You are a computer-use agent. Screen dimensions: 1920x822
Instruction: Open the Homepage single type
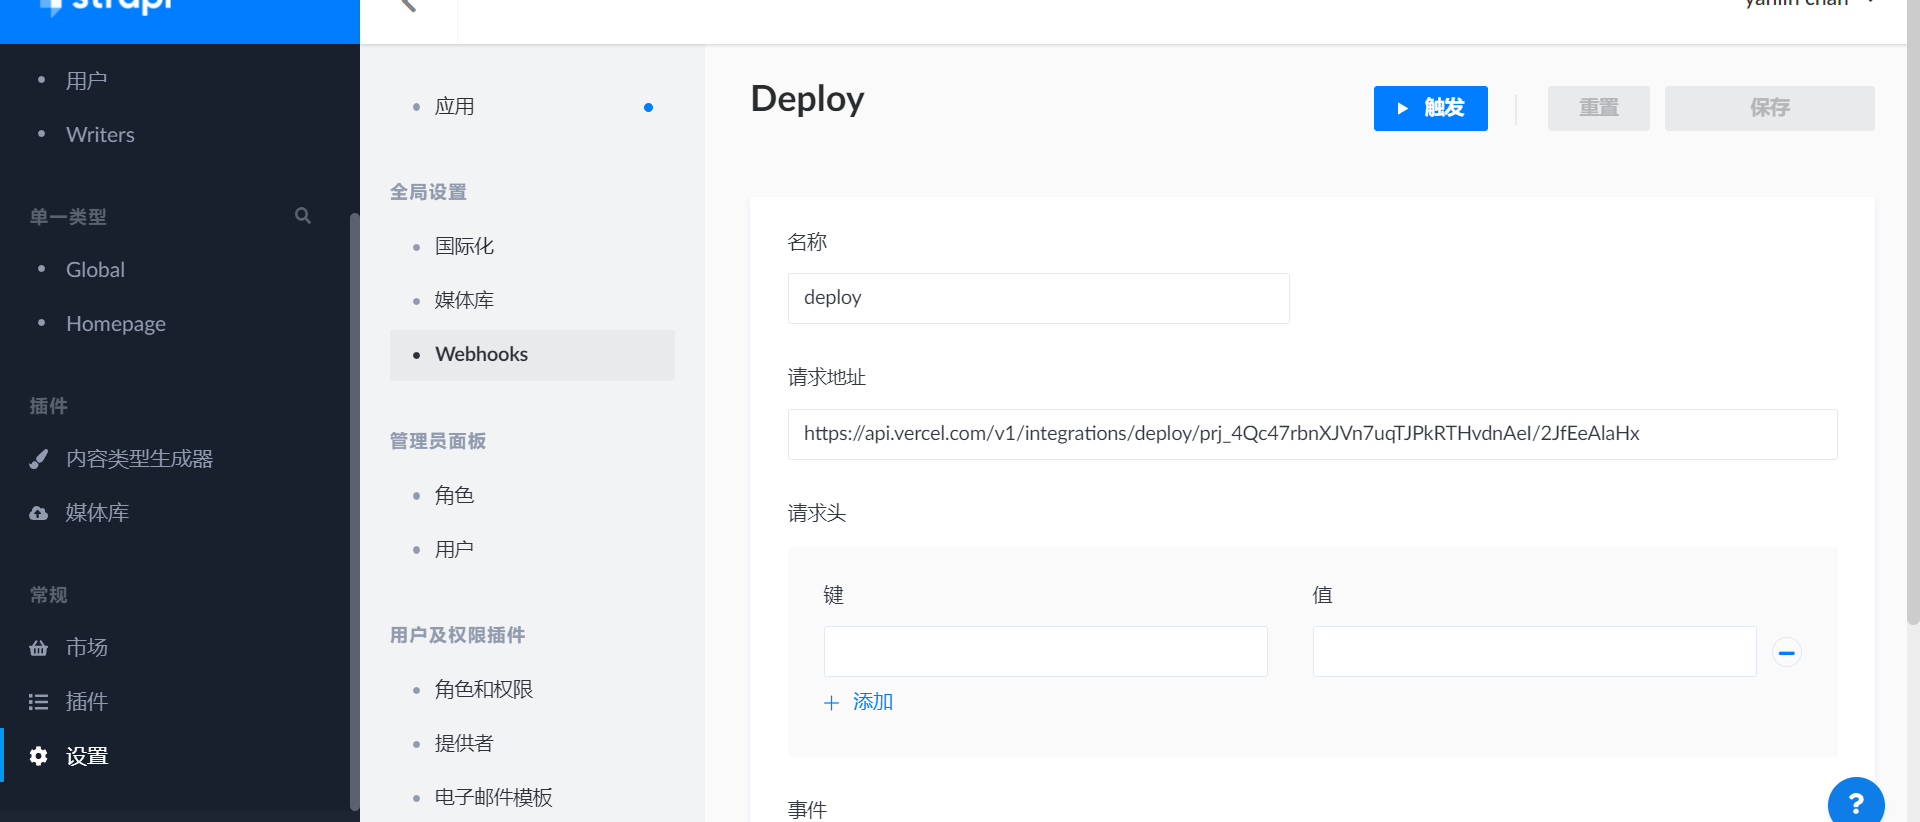coord(116,324)
